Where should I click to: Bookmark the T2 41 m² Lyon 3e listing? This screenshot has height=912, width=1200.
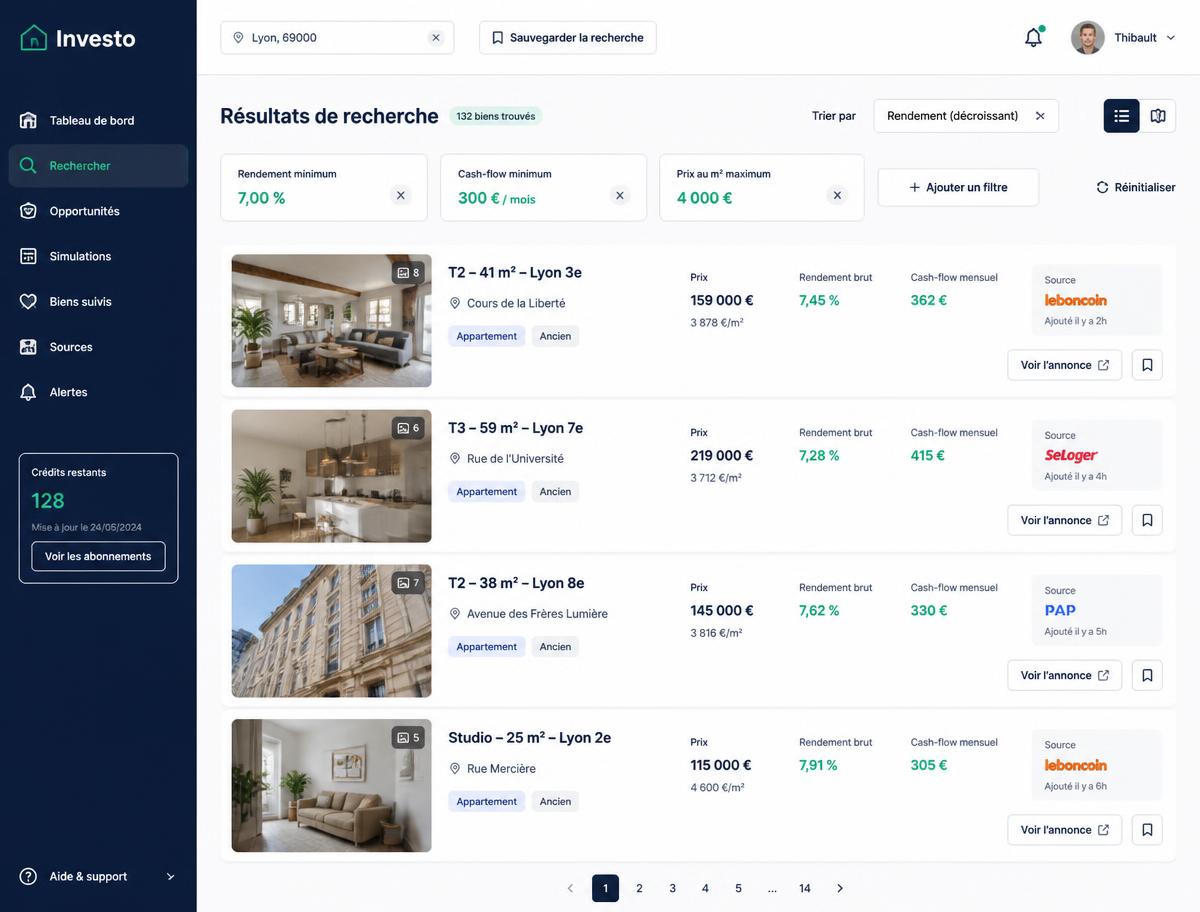pos(1147,365)
